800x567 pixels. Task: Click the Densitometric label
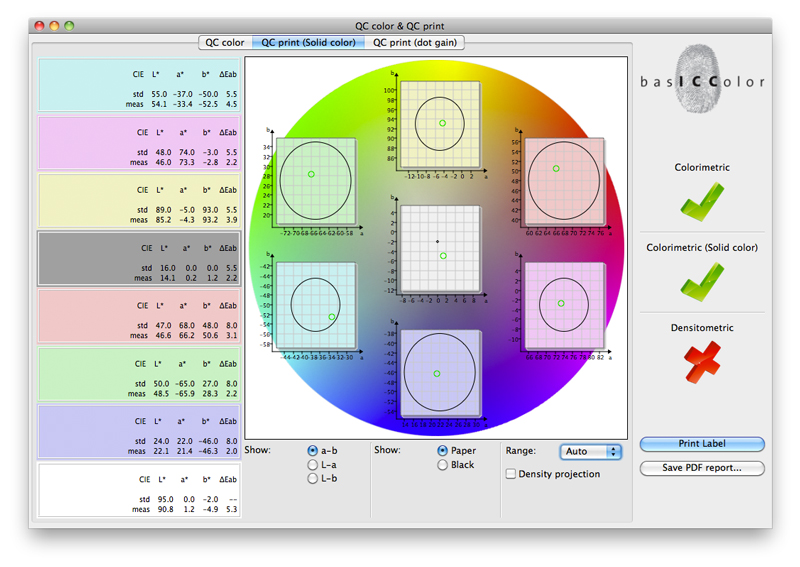(702, 328)
